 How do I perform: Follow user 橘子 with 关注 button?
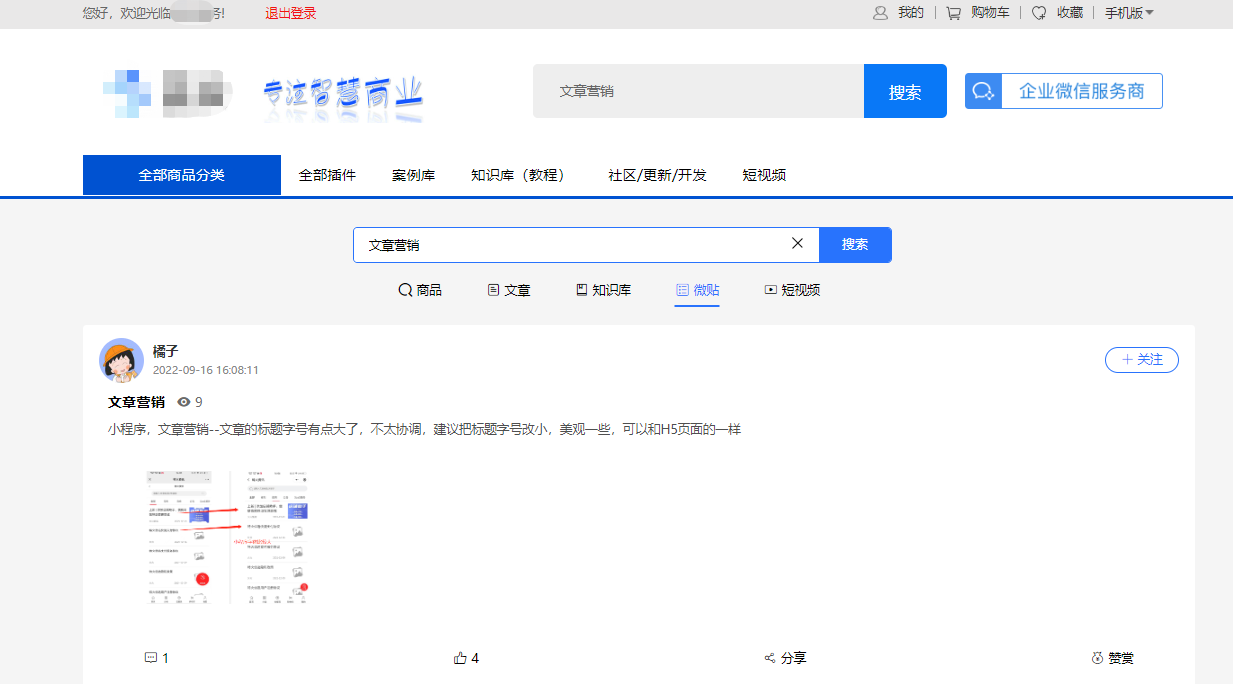coord(1141,360)
